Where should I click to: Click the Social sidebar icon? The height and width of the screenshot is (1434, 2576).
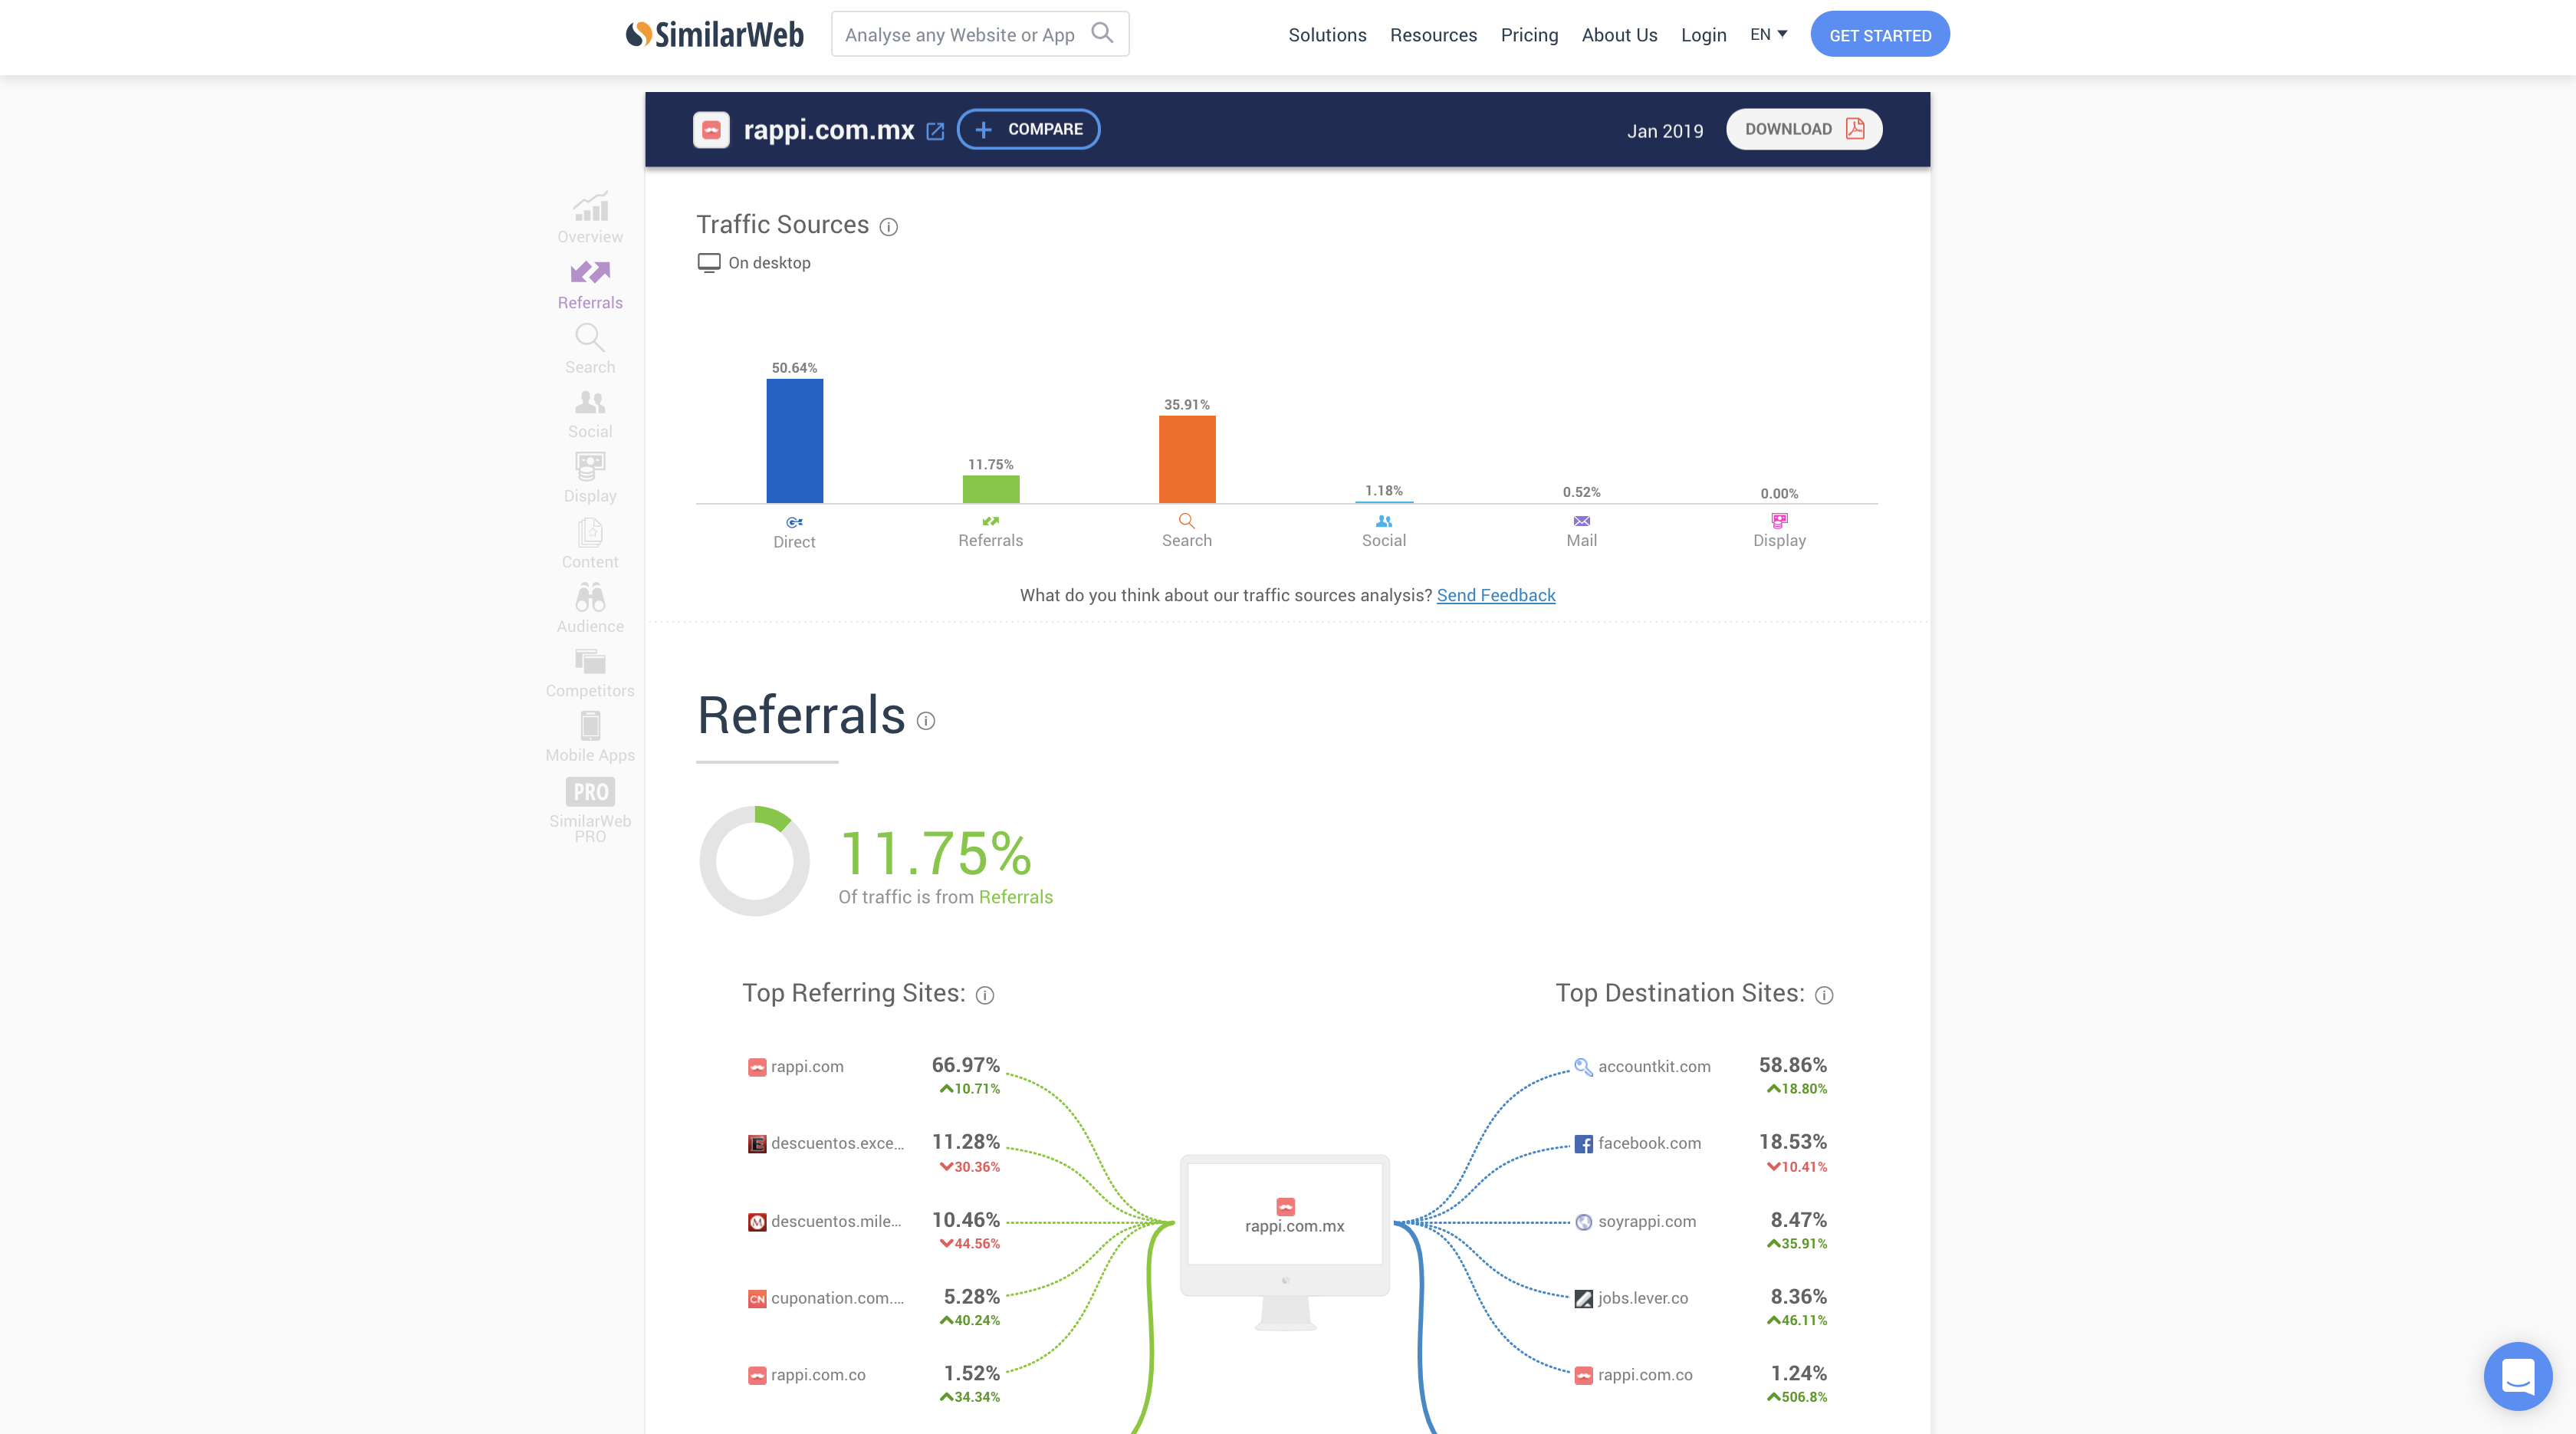(588, 413)
